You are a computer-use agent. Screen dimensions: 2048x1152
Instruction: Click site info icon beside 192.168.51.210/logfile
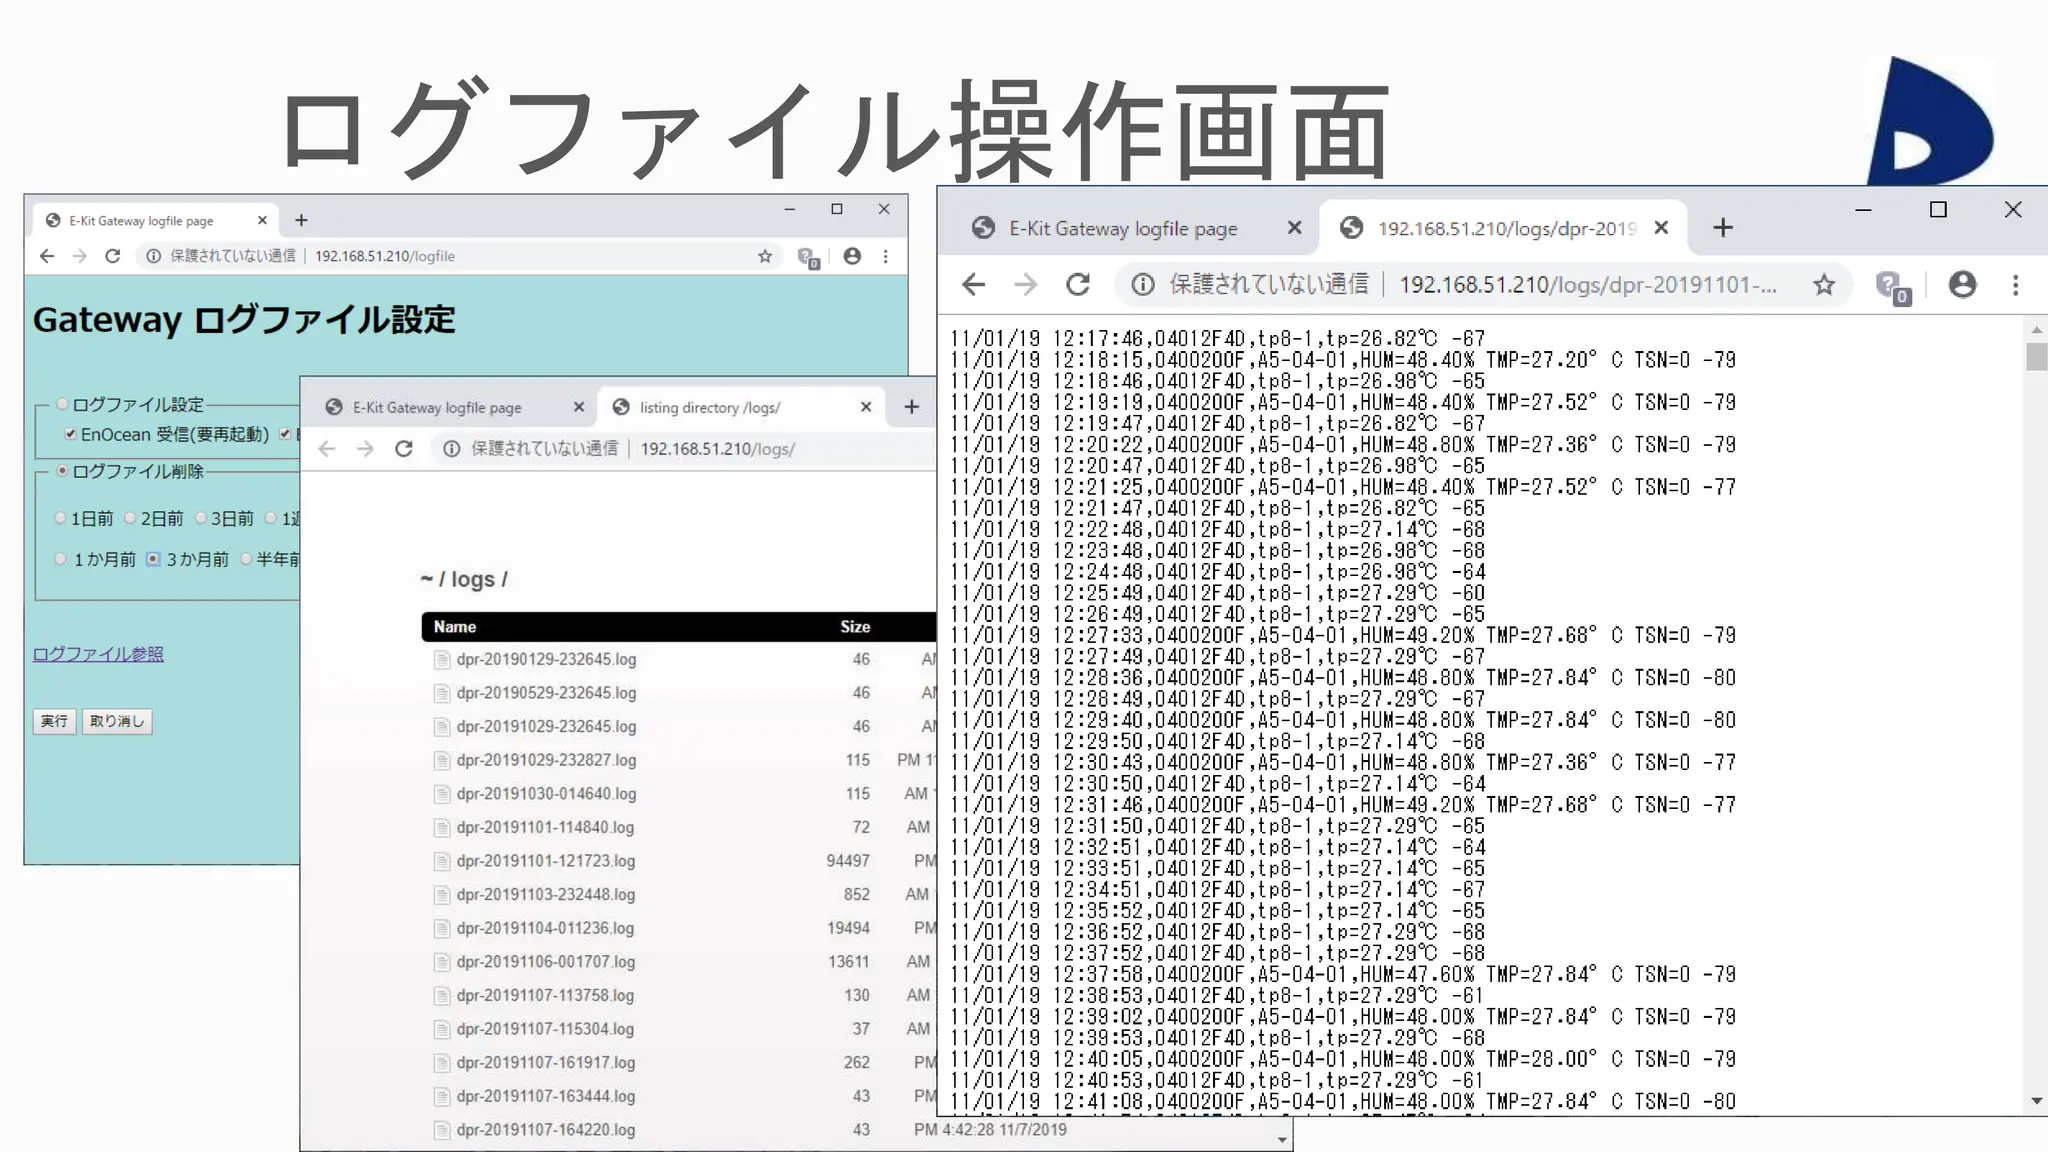coord(153,256)
